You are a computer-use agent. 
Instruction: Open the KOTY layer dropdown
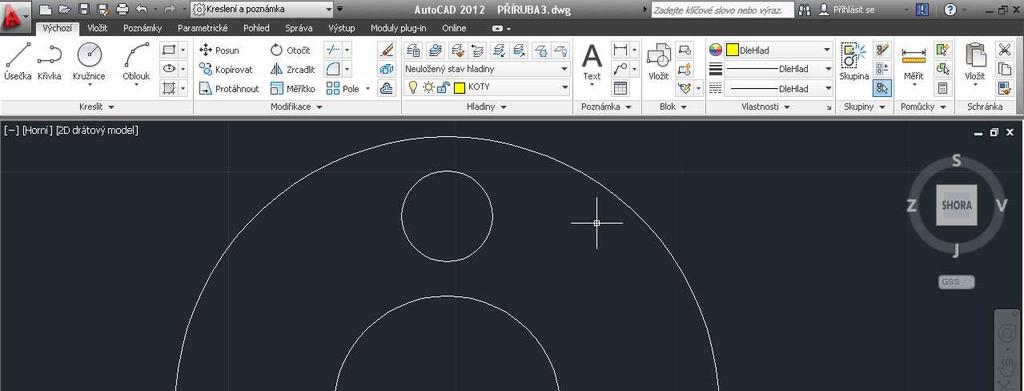click(x=487, y=87)
